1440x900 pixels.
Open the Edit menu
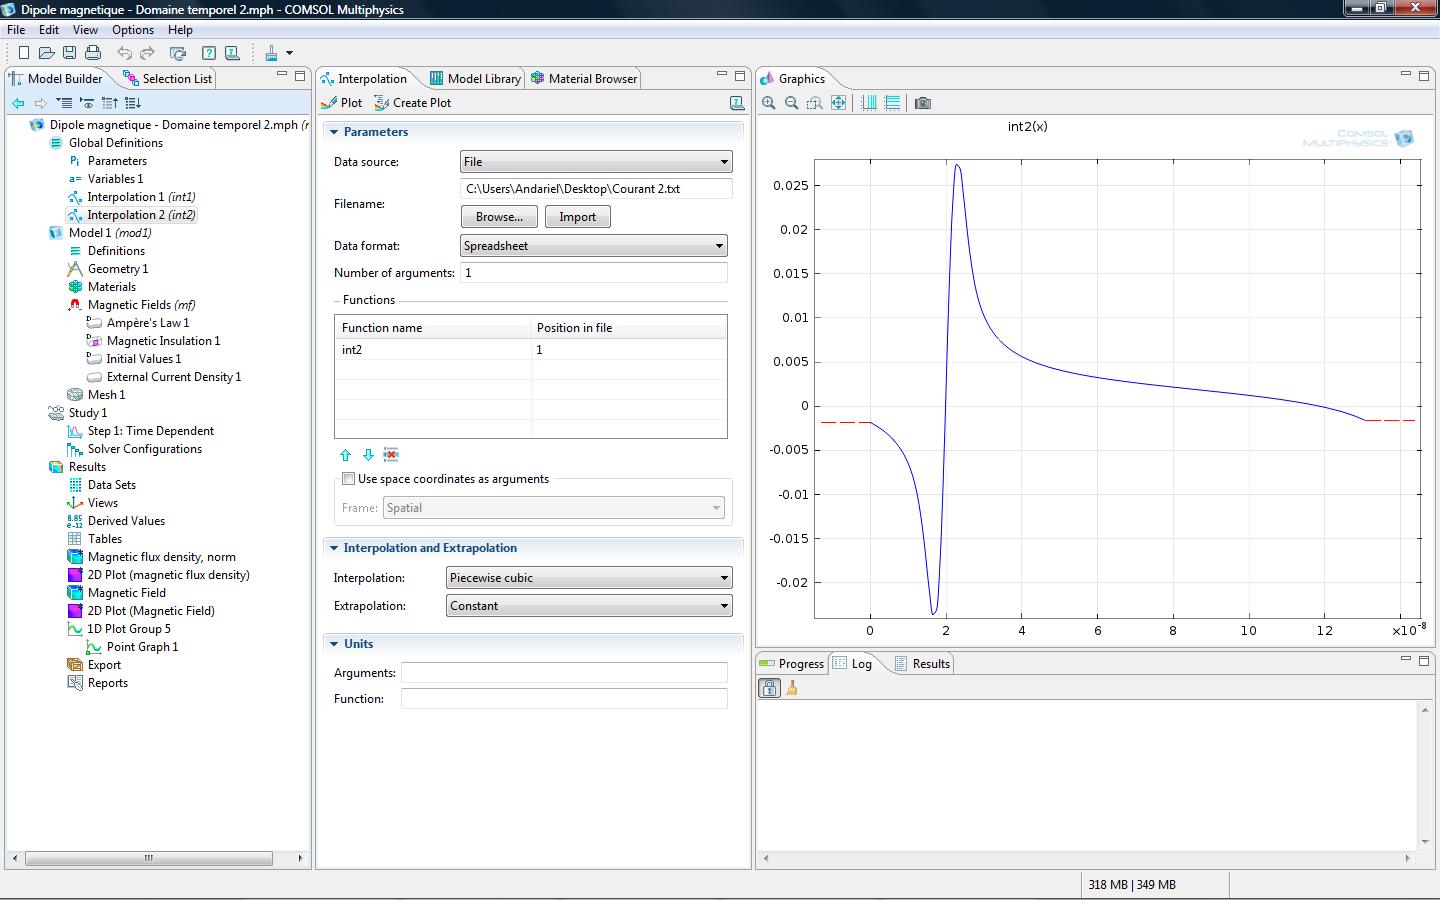tap(49, 30)
